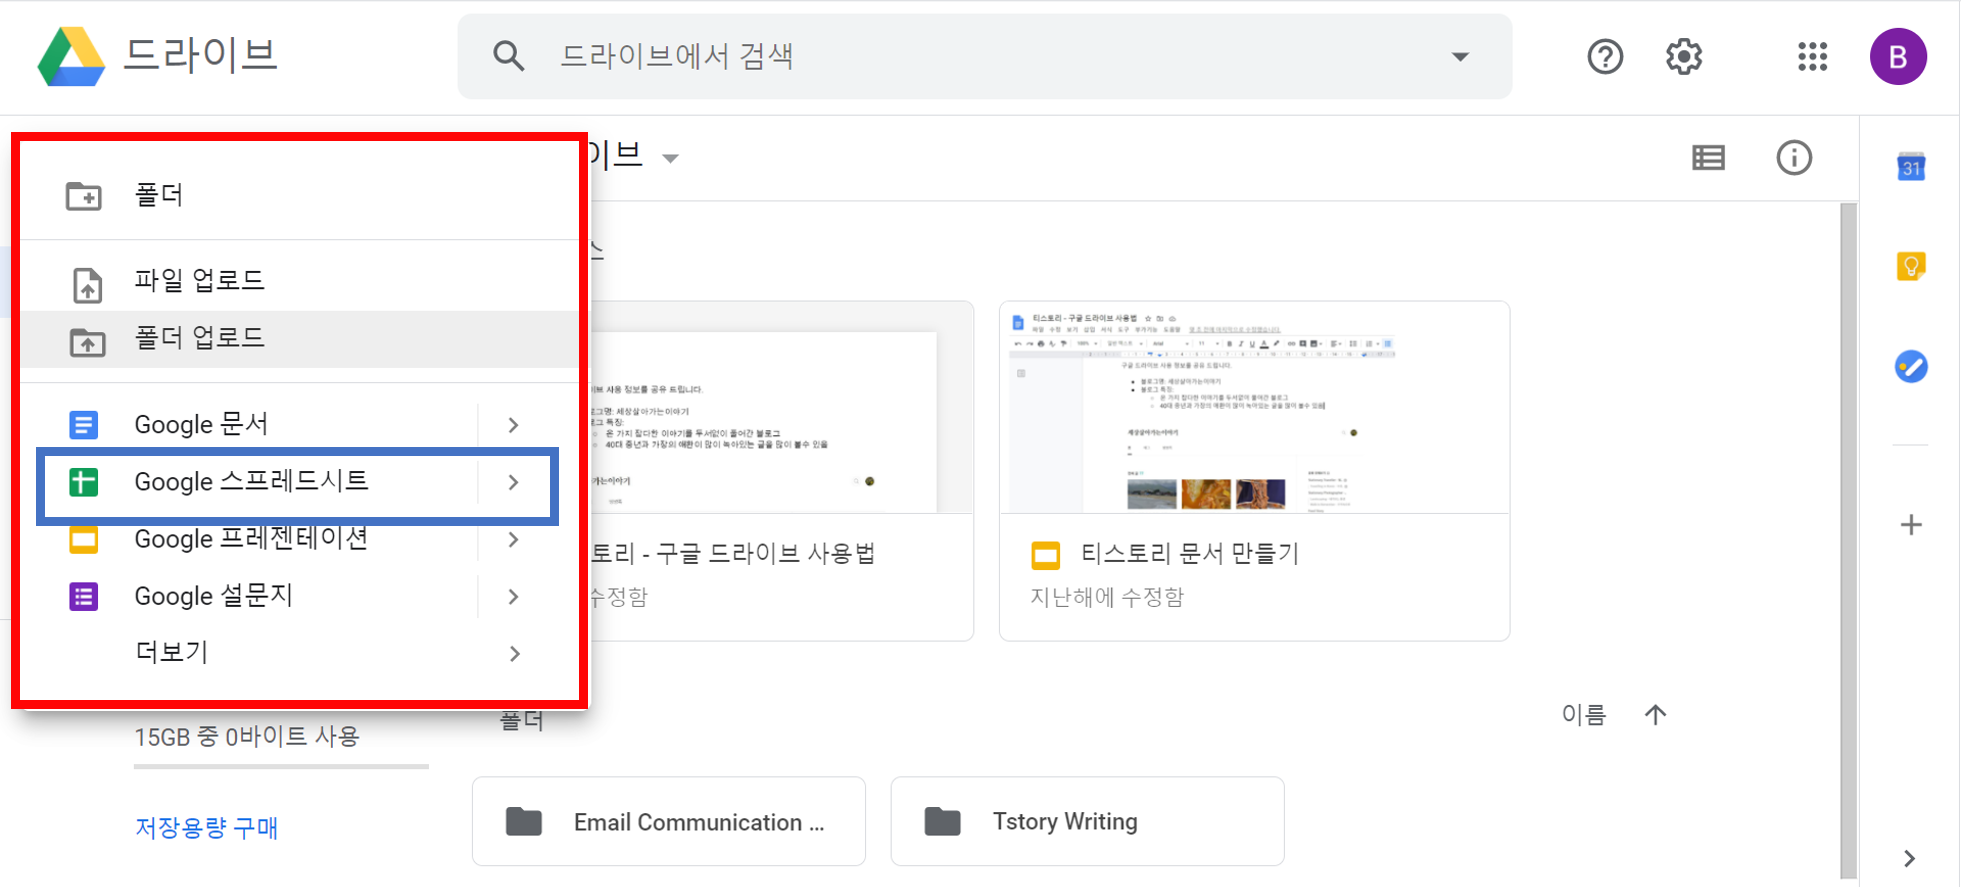Image resolution: width=1961 pixels, height=887 pixels.
Task: Expand Google 설문지 submenu arrow
Action: click(514, 597)
